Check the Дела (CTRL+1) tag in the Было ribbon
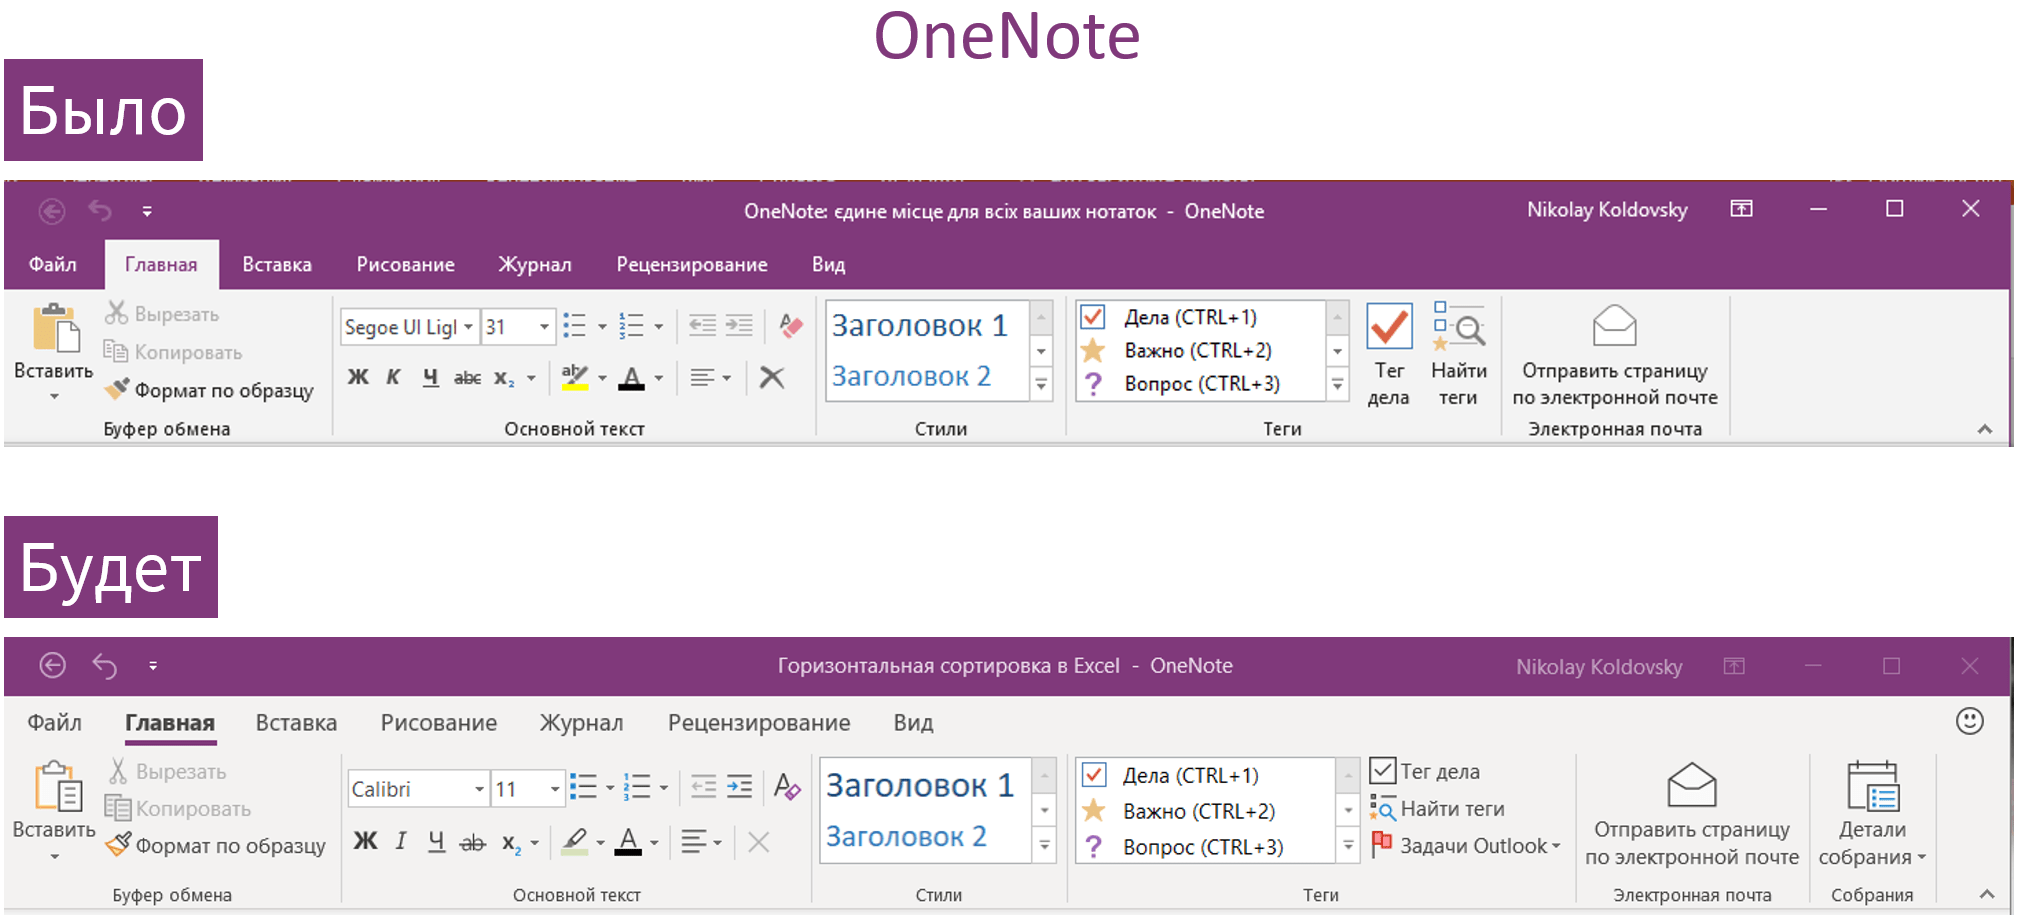 click(1094, 317)
